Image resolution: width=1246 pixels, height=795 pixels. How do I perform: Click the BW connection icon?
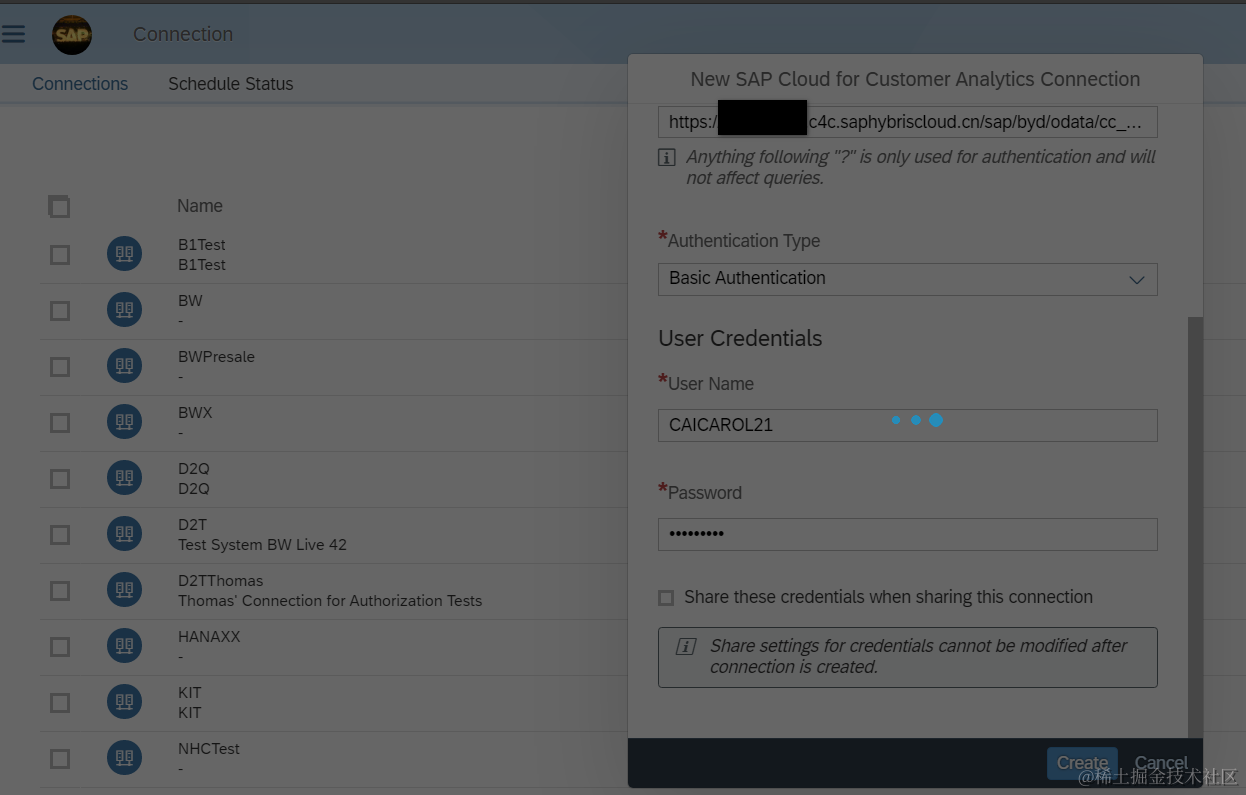[125, 311]
